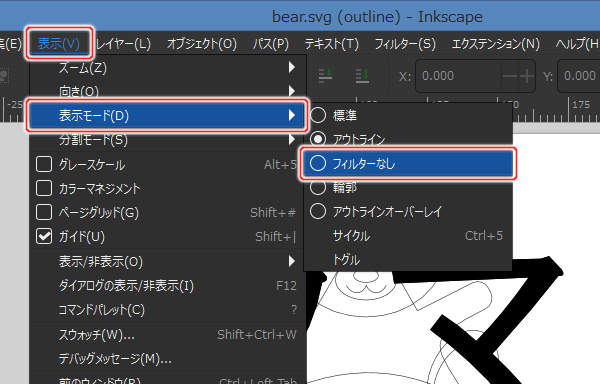Uncheck the ガイド(U) checkbox
The image size is (600, 384).
(44, 236)
